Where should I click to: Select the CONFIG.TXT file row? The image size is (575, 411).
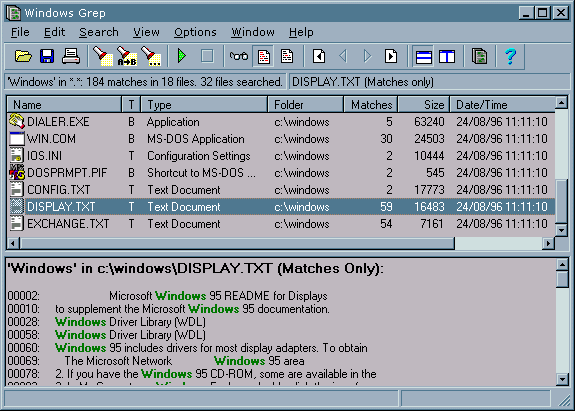(x=281, y=190)
